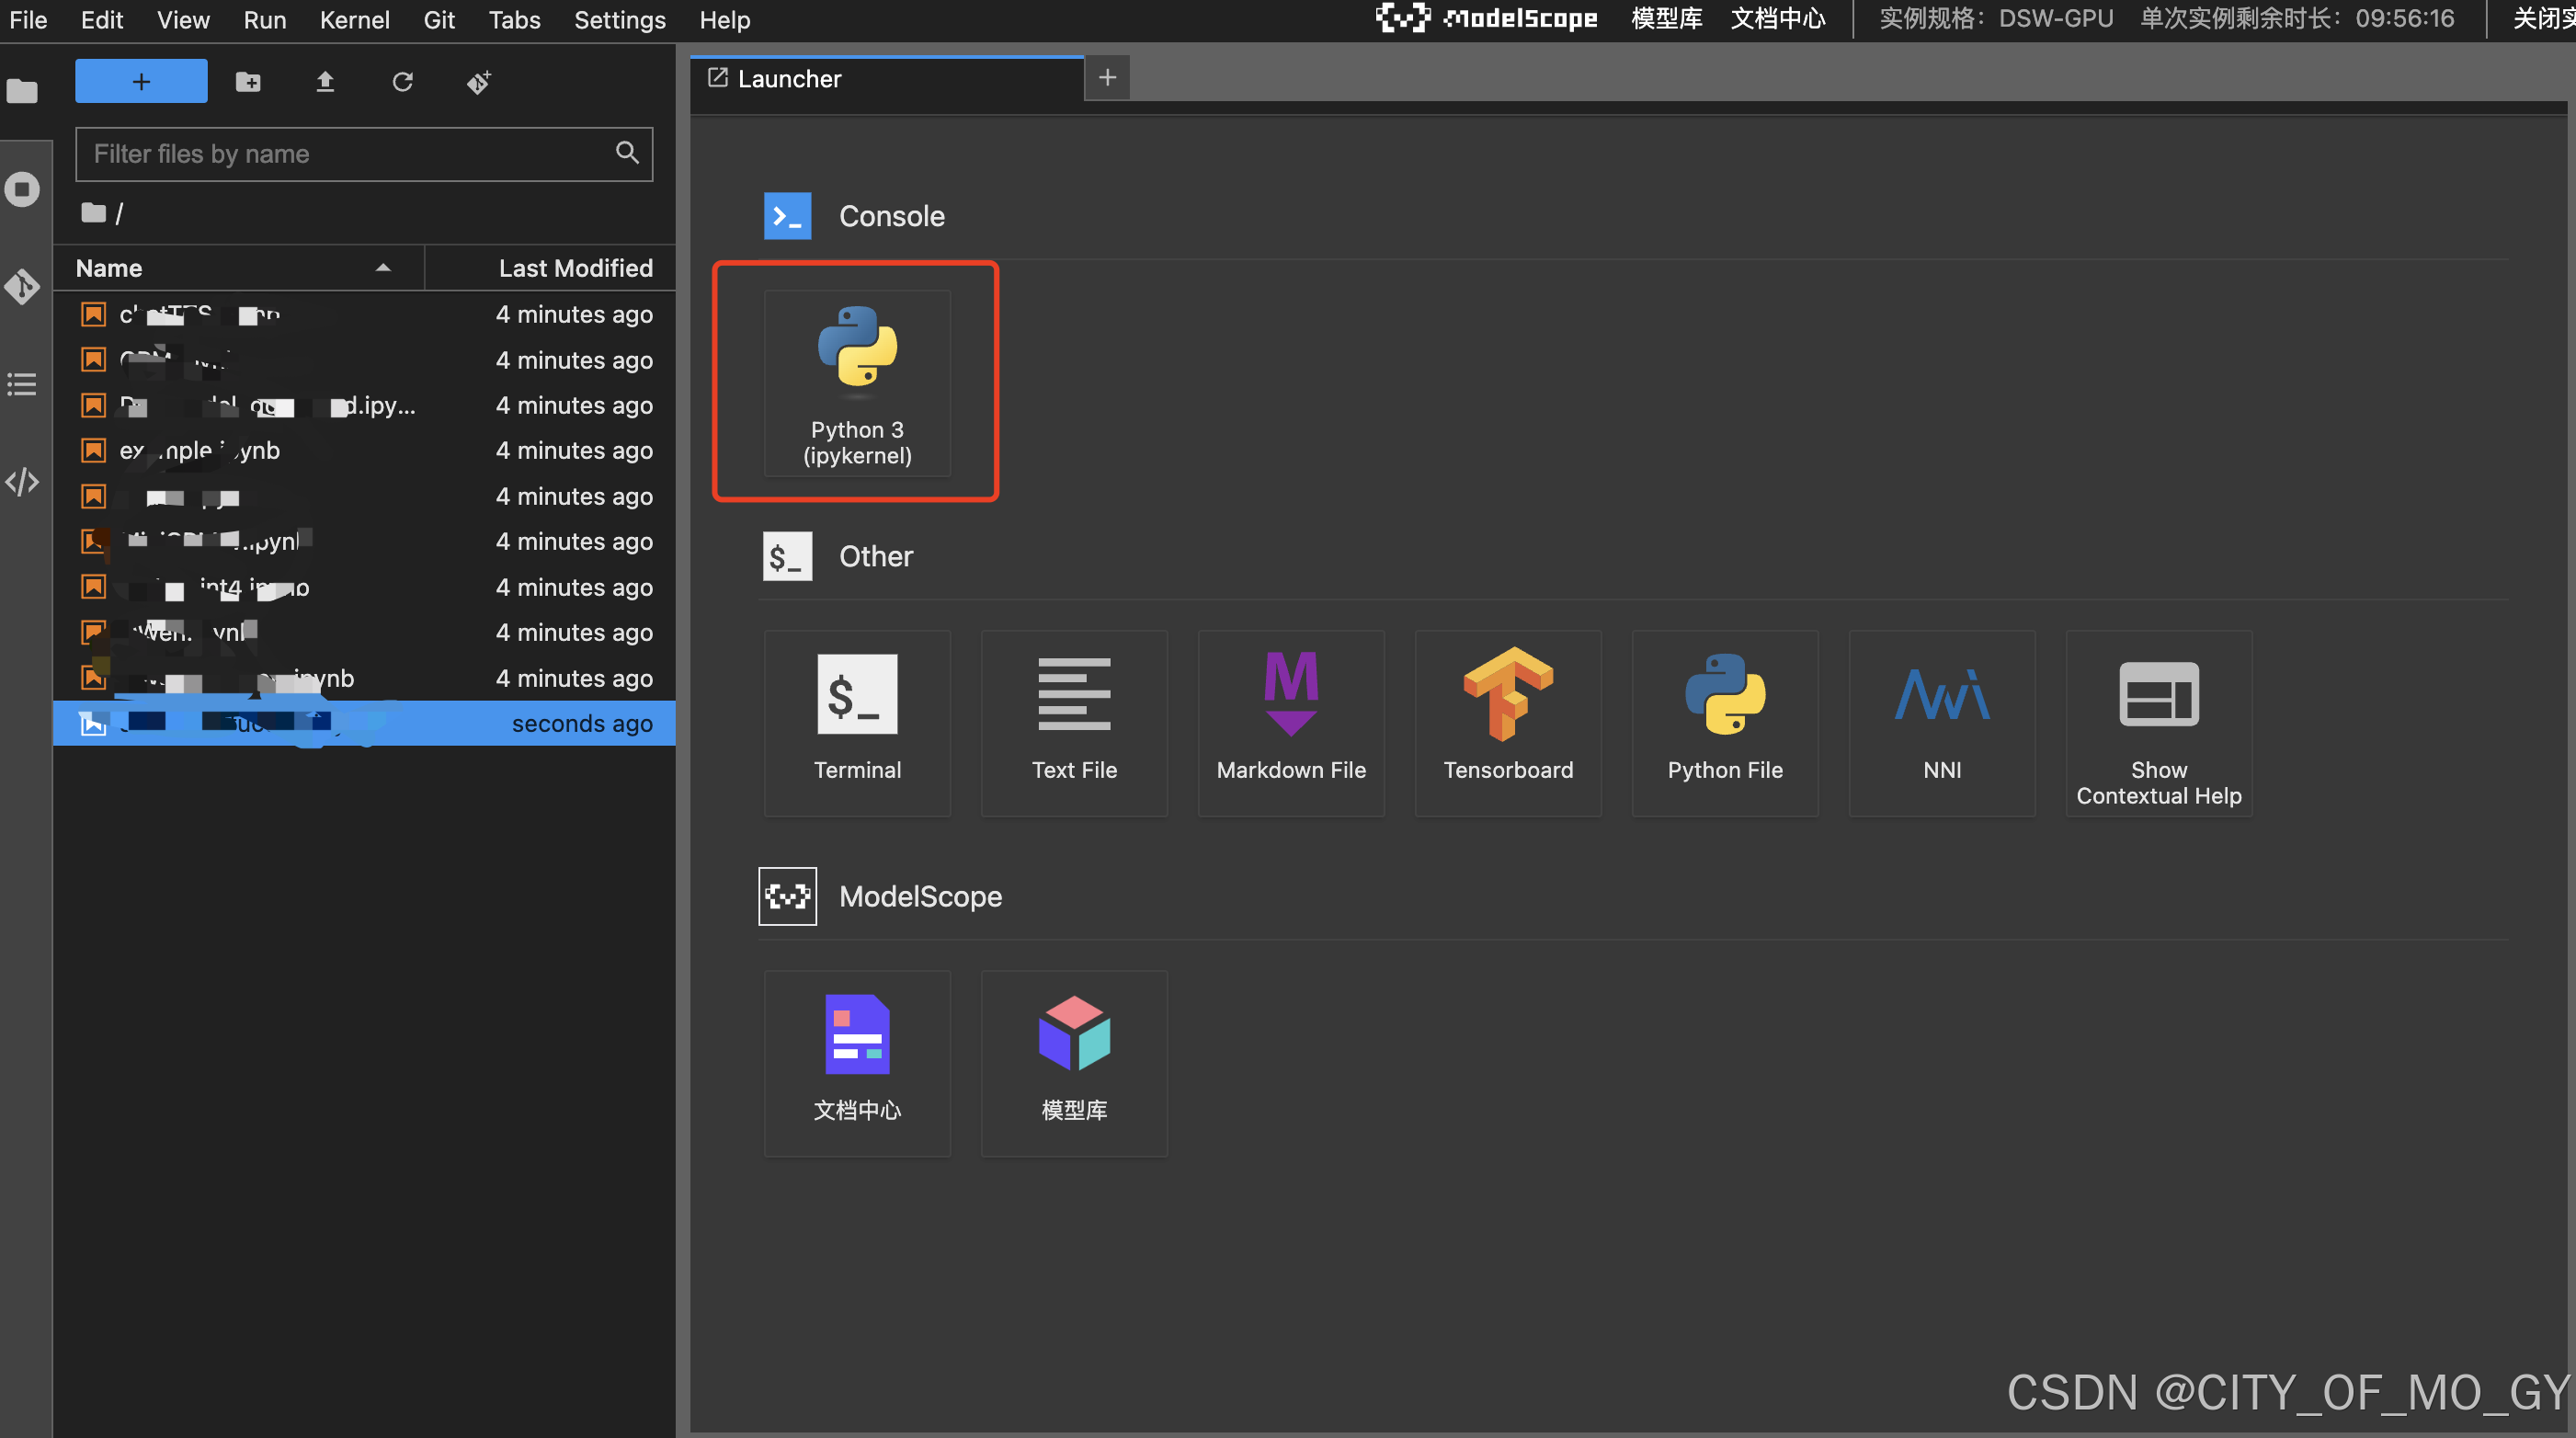Open the 模型库 launcher card
The image size is (2576, 1438).
point(1074,1063)
